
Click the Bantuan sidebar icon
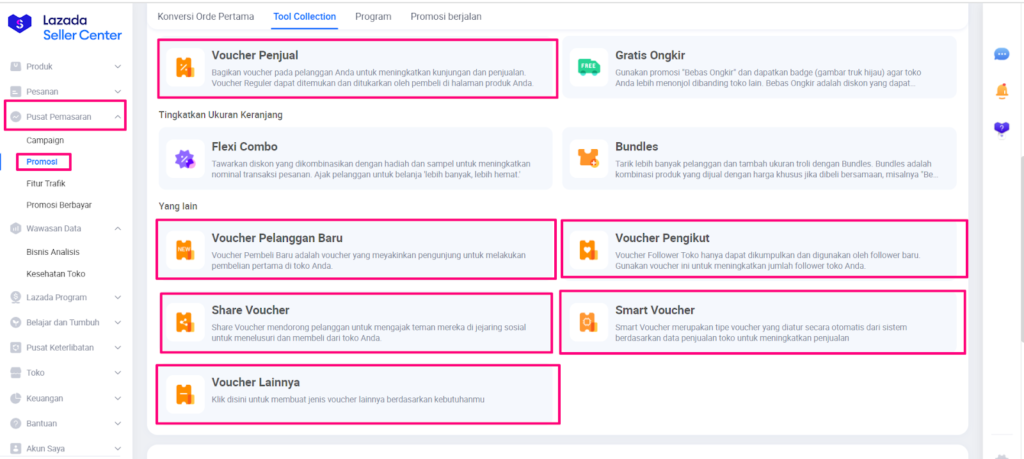coord(16,424)
